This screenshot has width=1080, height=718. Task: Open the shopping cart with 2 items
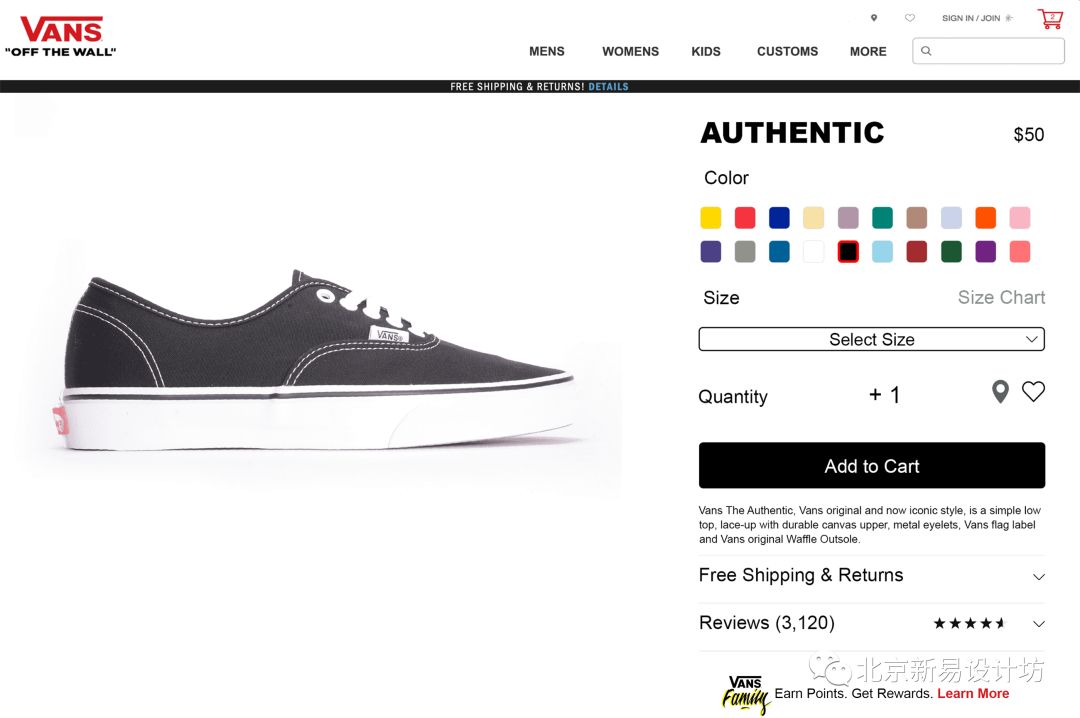[x=1048, y=18]
